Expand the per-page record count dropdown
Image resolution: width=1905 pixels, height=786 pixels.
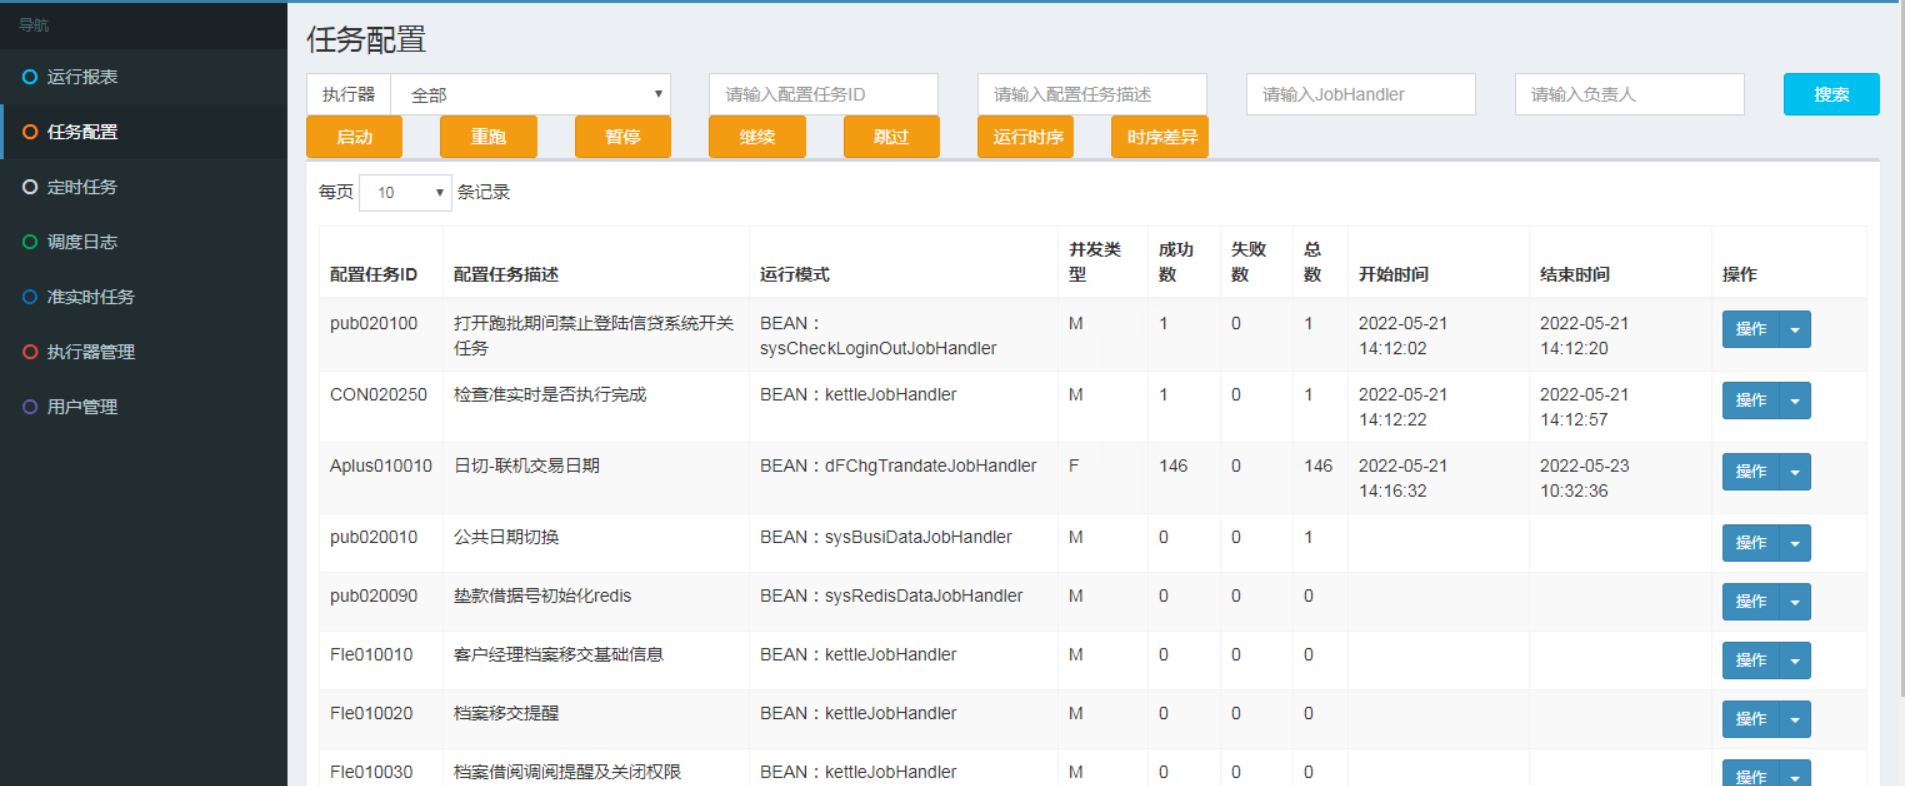pyautogui.click(x=405, y=193)
